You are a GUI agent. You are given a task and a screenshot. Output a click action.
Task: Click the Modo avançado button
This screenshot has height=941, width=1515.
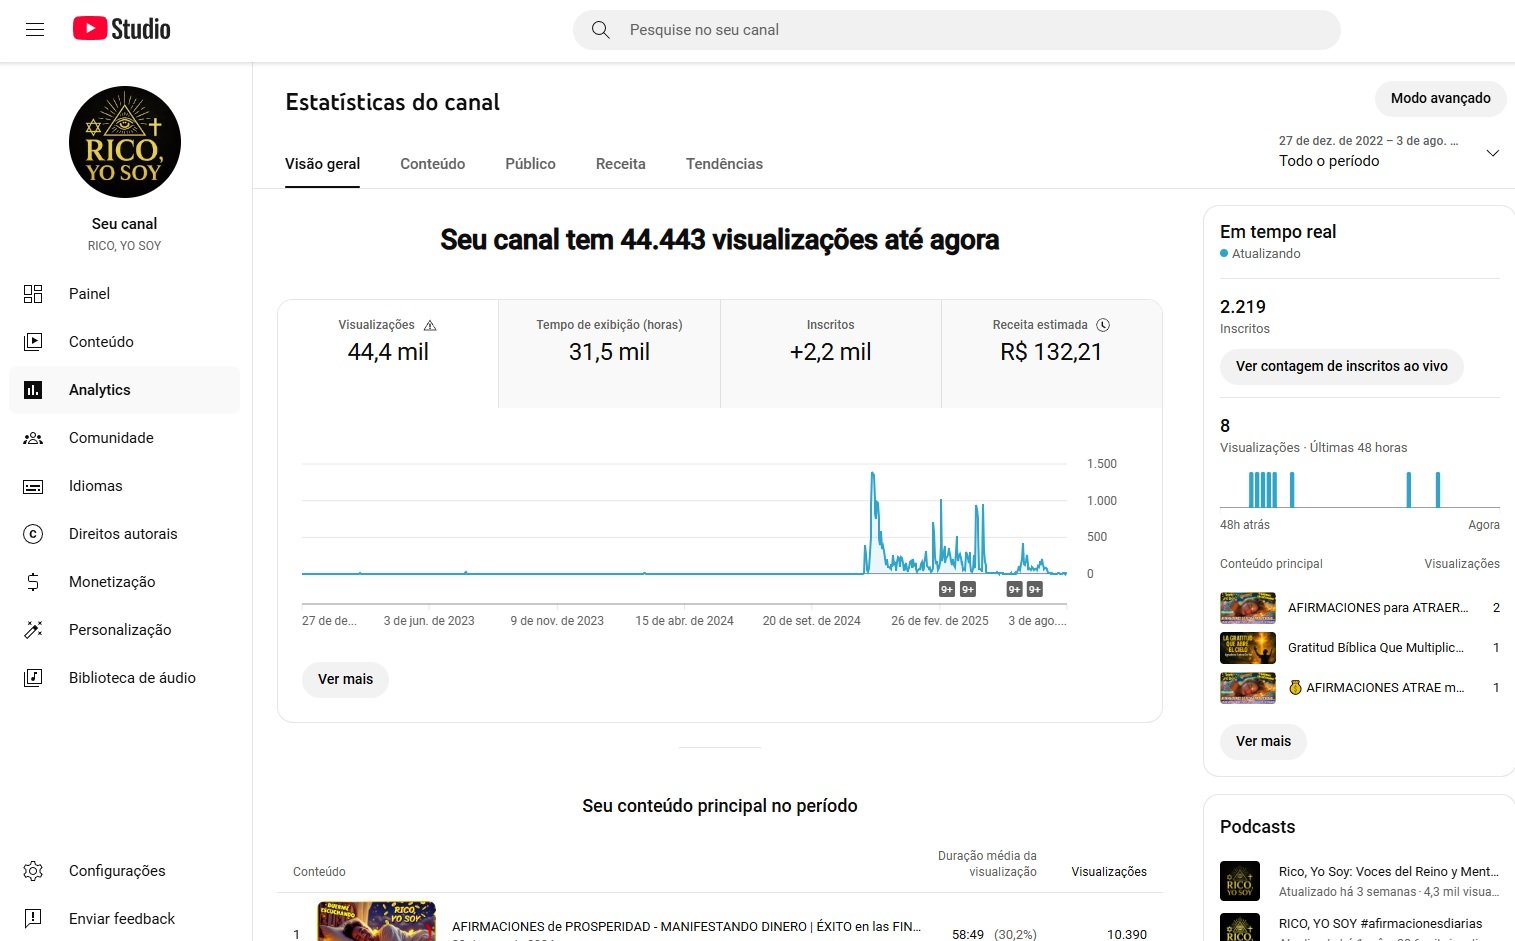click(1440, 98)
